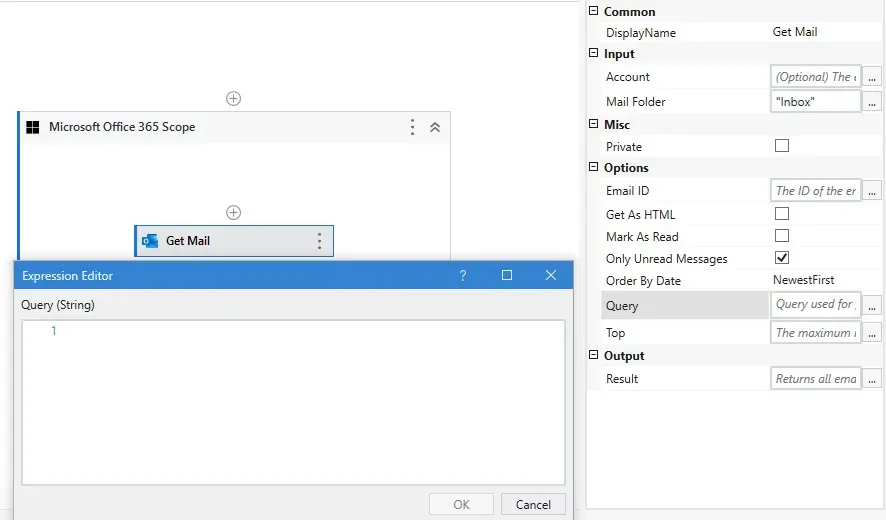Open the ellipsis editor for Account
This screenshot has height=520, width=886.
coord(872,77)
